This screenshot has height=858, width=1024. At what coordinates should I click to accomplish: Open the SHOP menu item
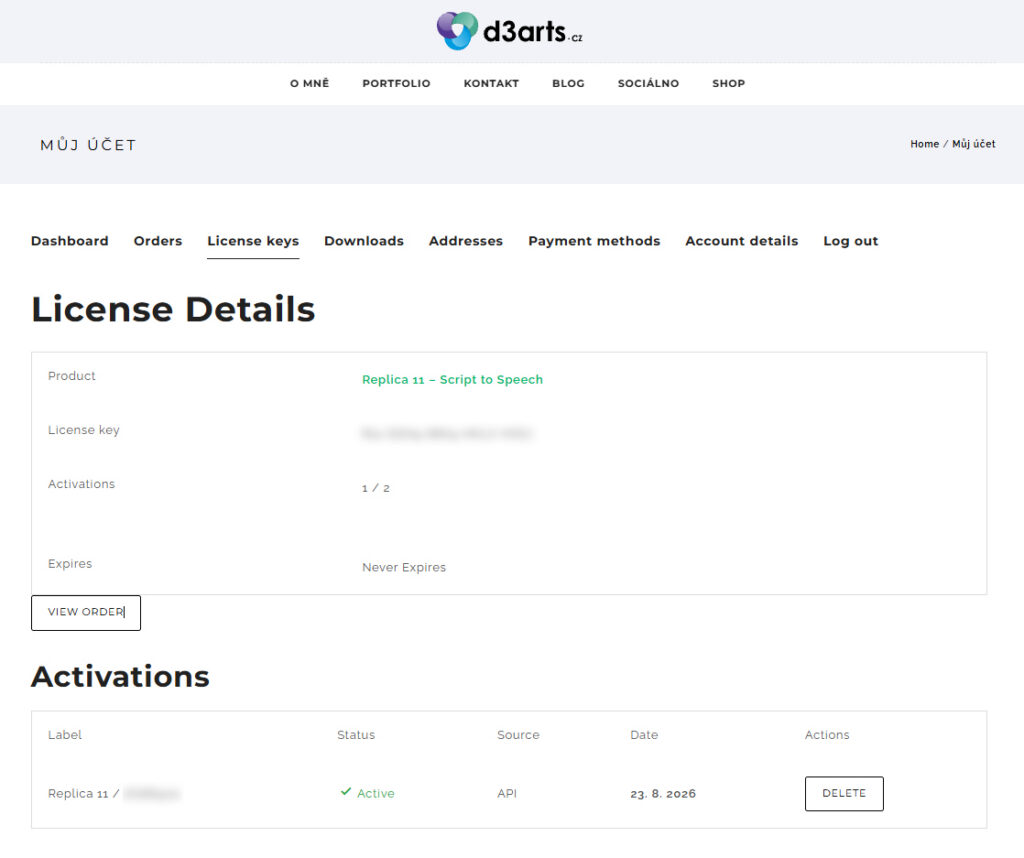[728, 84]
